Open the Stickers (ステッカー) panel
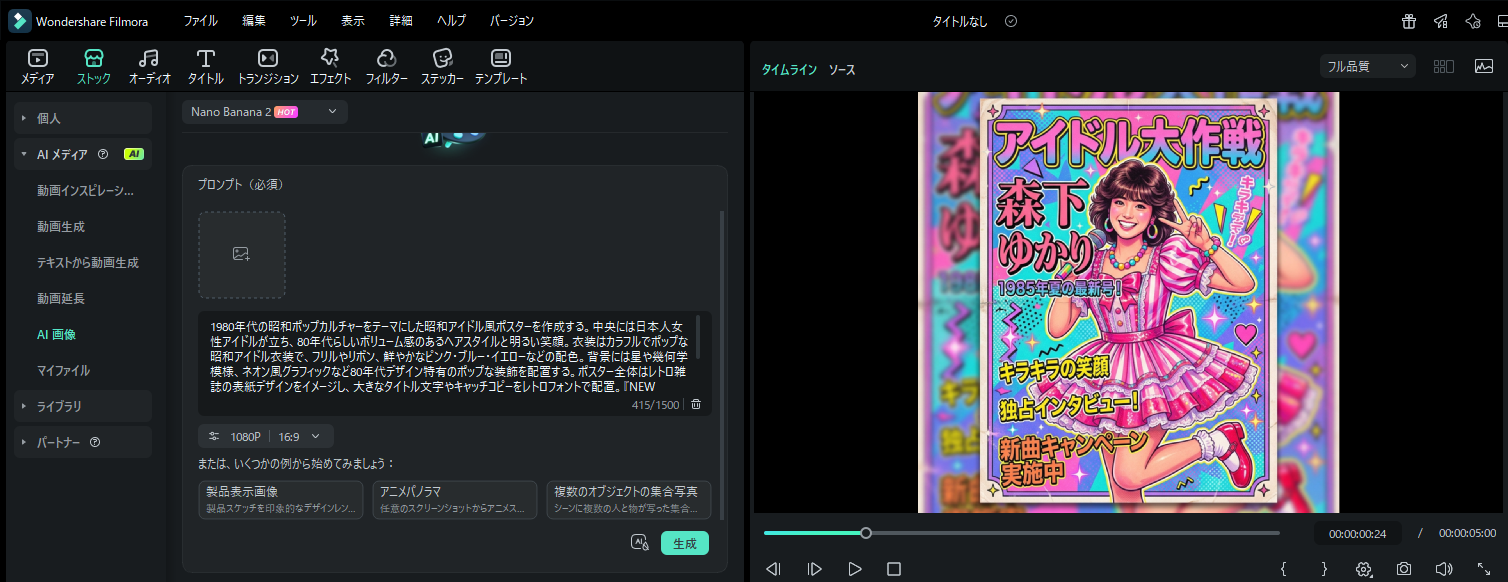1508x582 pixels. pos(442,66)
